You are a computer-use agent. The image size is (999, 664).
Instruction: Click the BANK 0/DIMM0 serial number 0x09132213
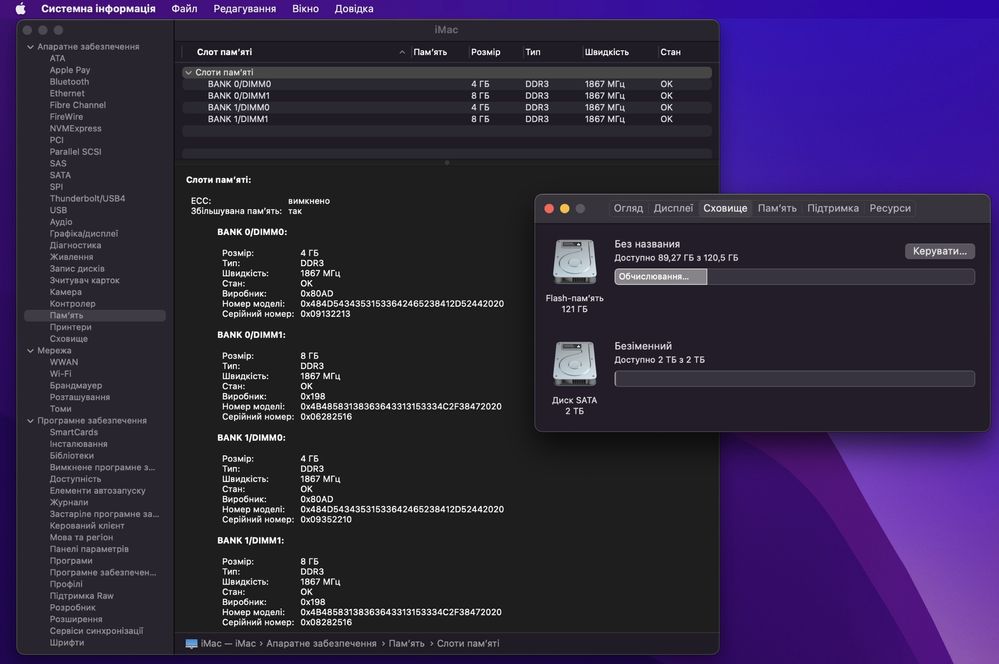coord(326,314)
